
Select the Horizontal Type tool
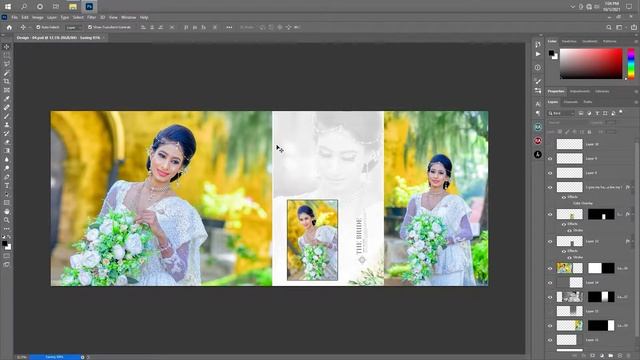[7, 185]
